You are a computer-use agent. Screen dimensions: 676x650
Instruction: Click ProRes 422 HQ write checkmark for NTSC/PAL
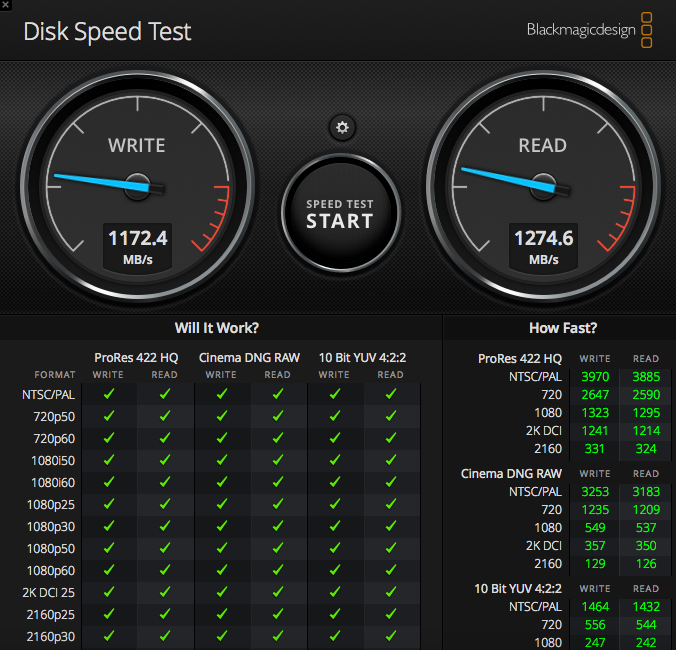109,394
